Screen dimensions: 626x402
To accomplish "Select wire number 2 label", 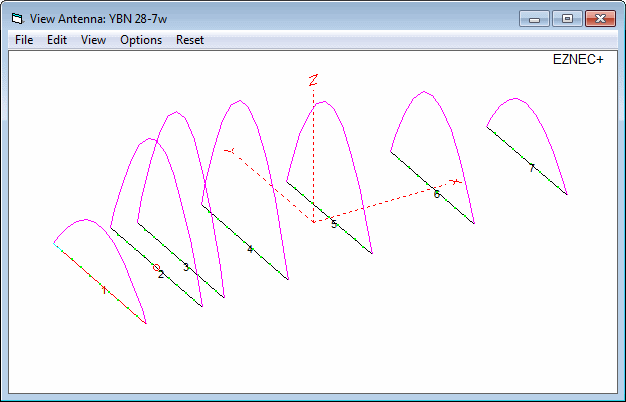I will pos(160,275).
